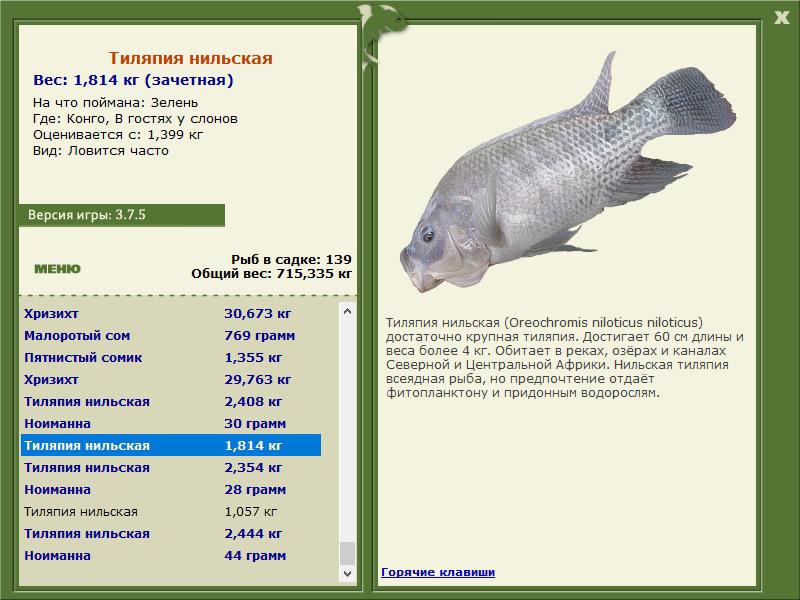Select Ноиманна 44 грамм row

170,555
